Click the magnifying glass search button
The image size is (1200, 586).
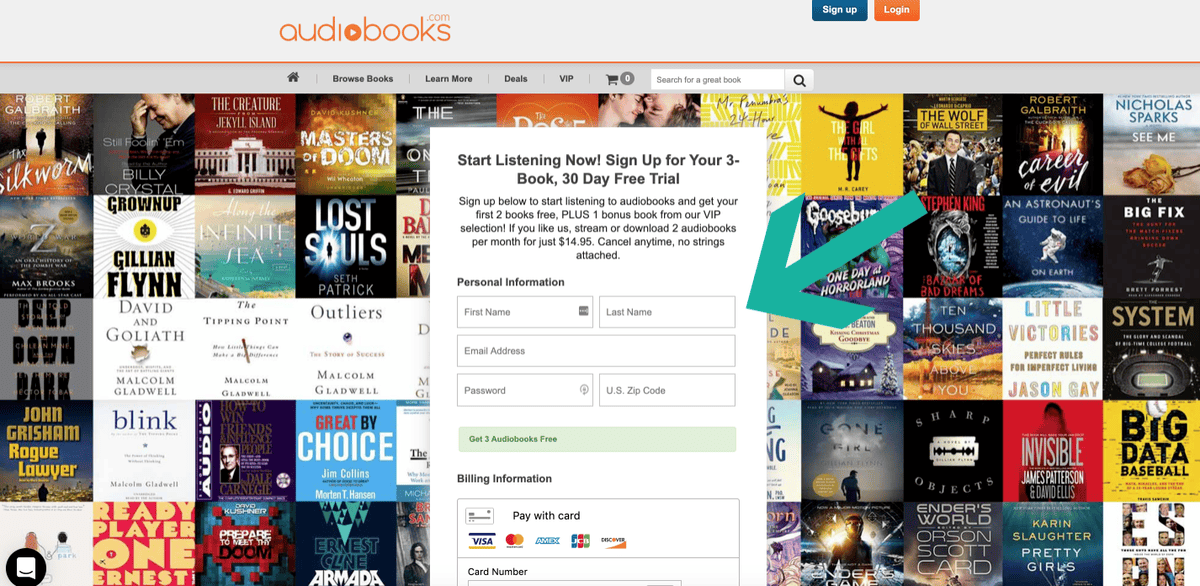[799, 80]
